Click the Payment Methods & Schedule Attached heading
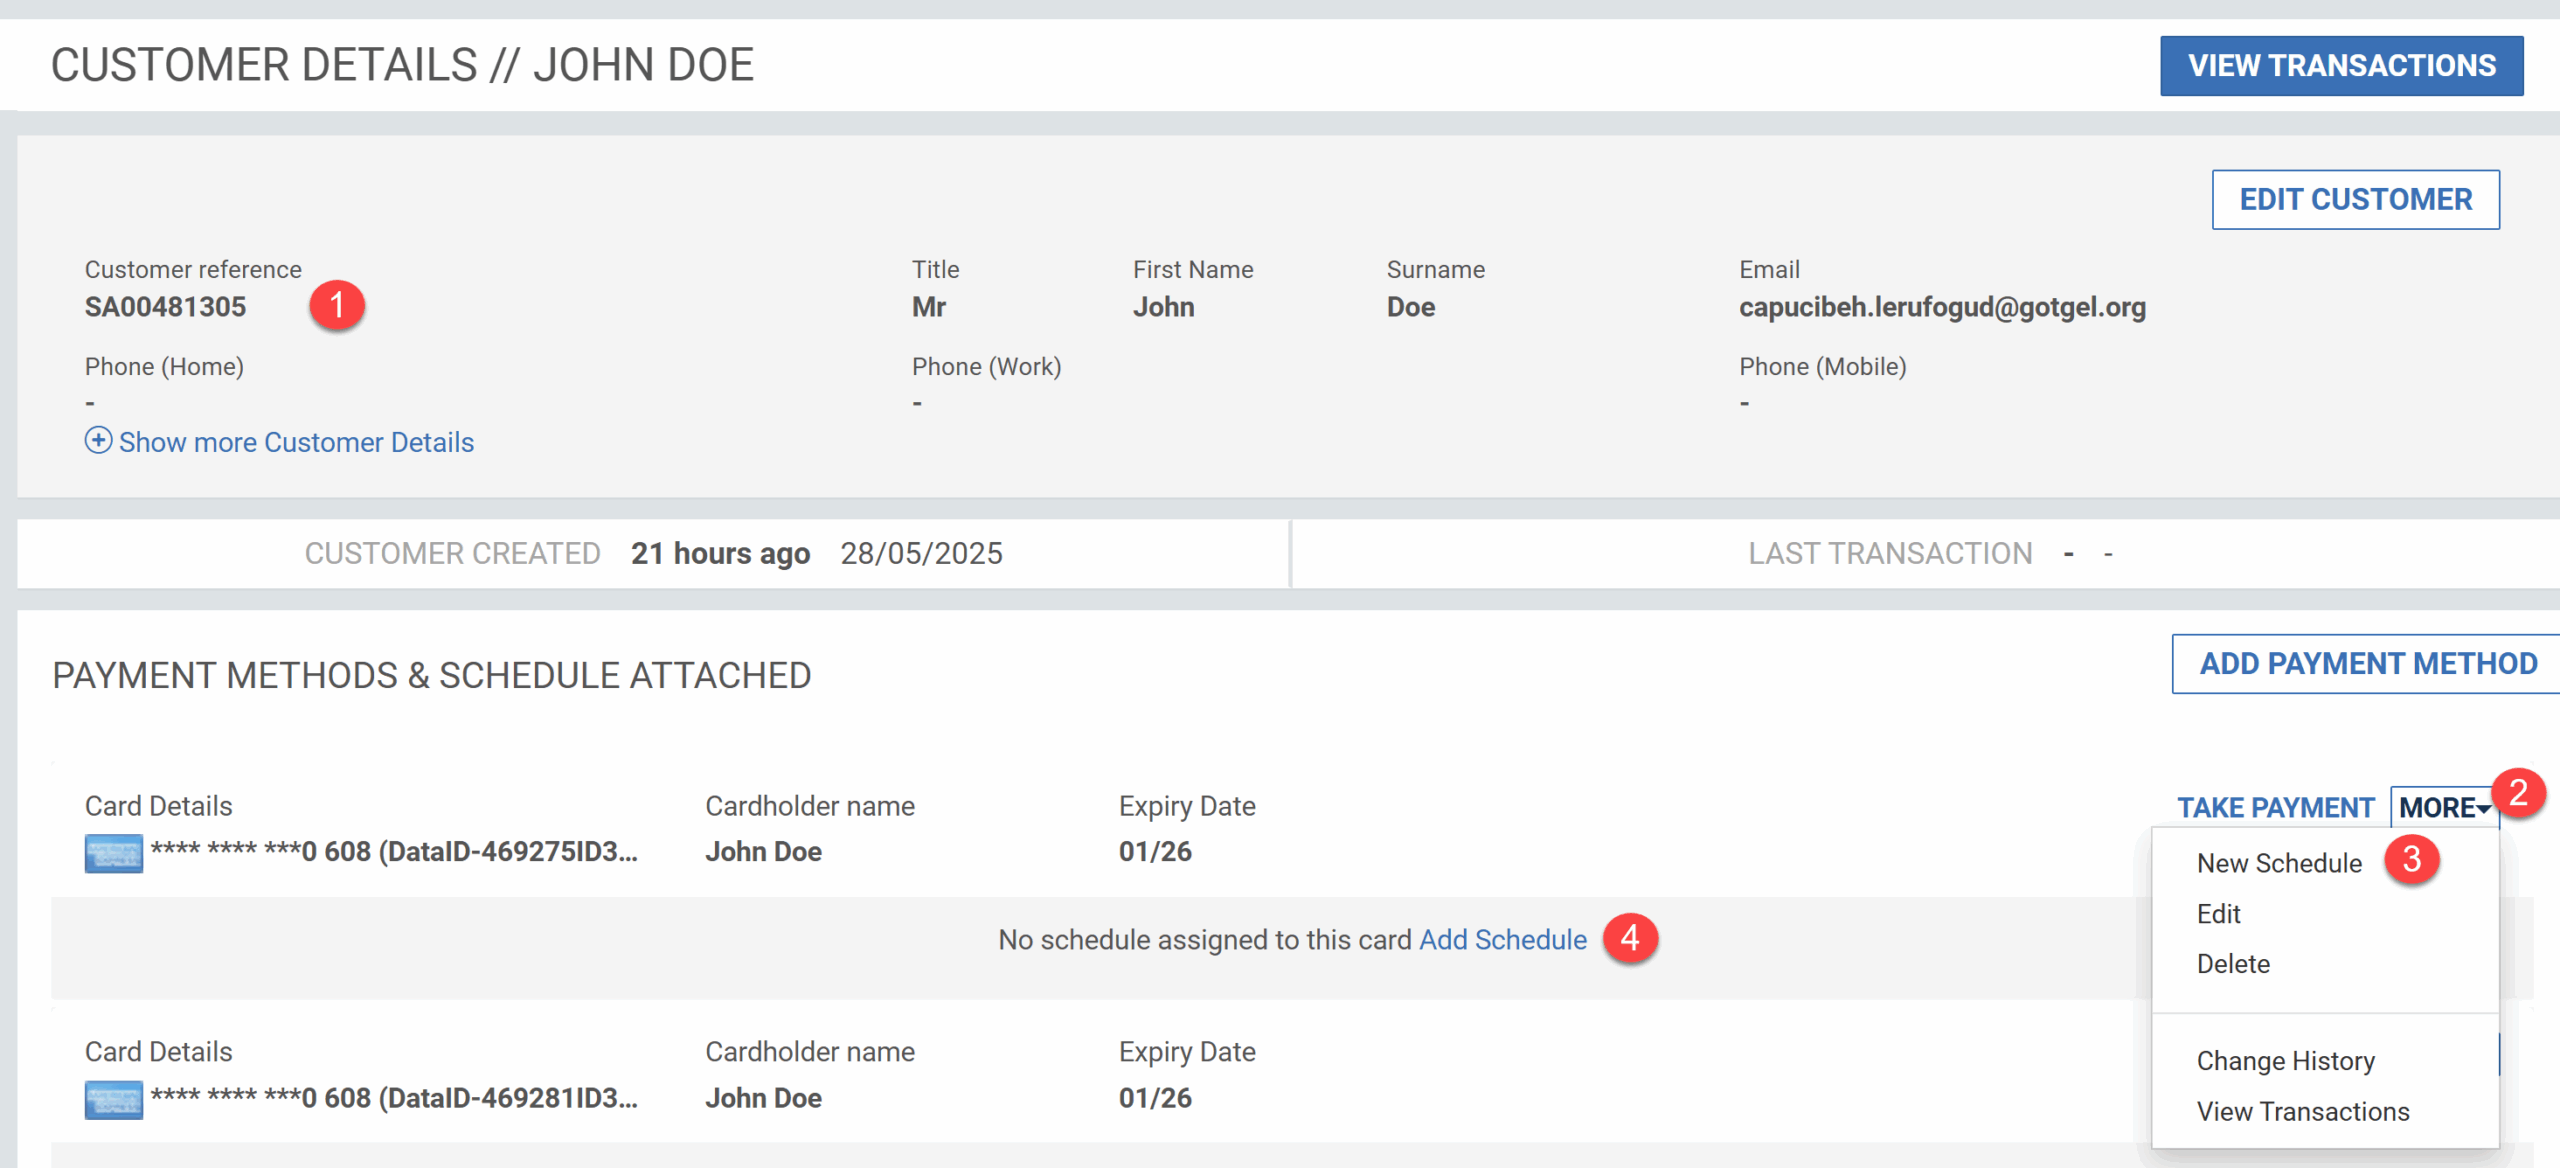The height and width of the screenshot is (1168, 2560). coord(431,675)
